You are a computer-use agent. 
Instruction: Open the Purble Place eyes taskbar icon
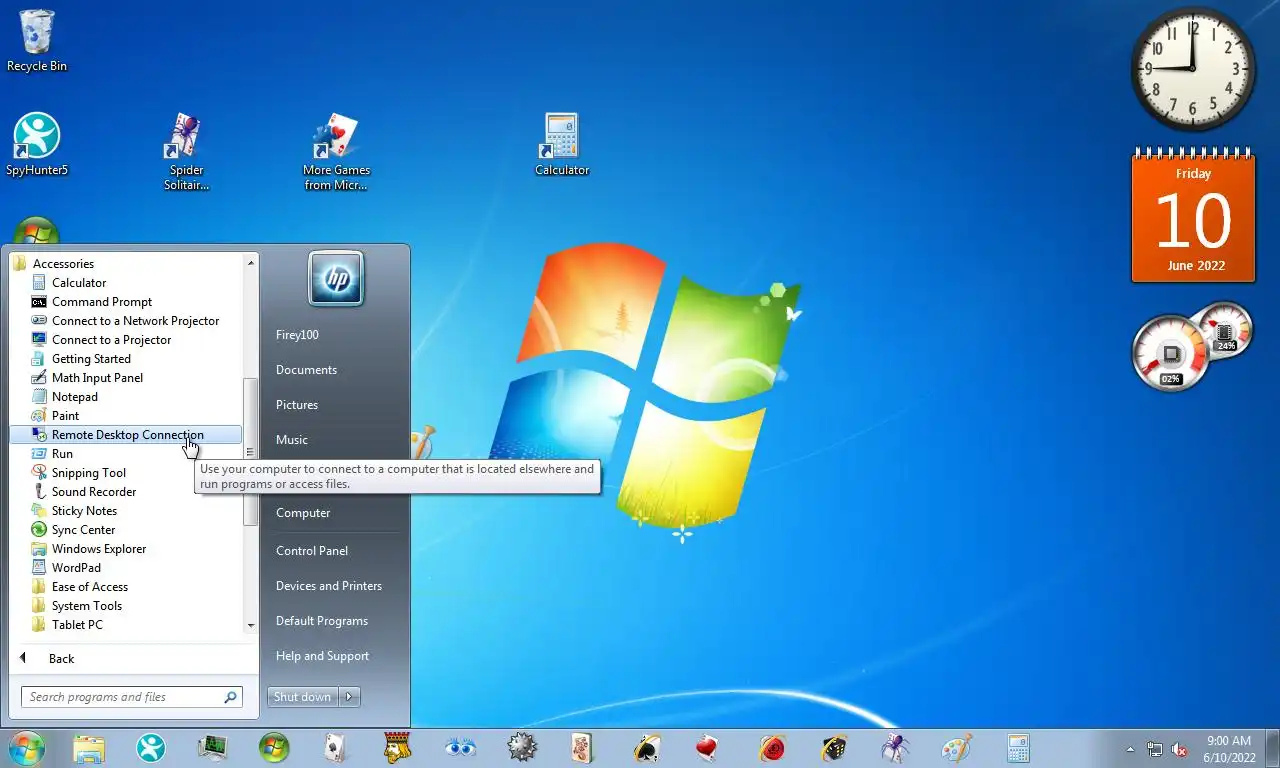coord(460,748)
